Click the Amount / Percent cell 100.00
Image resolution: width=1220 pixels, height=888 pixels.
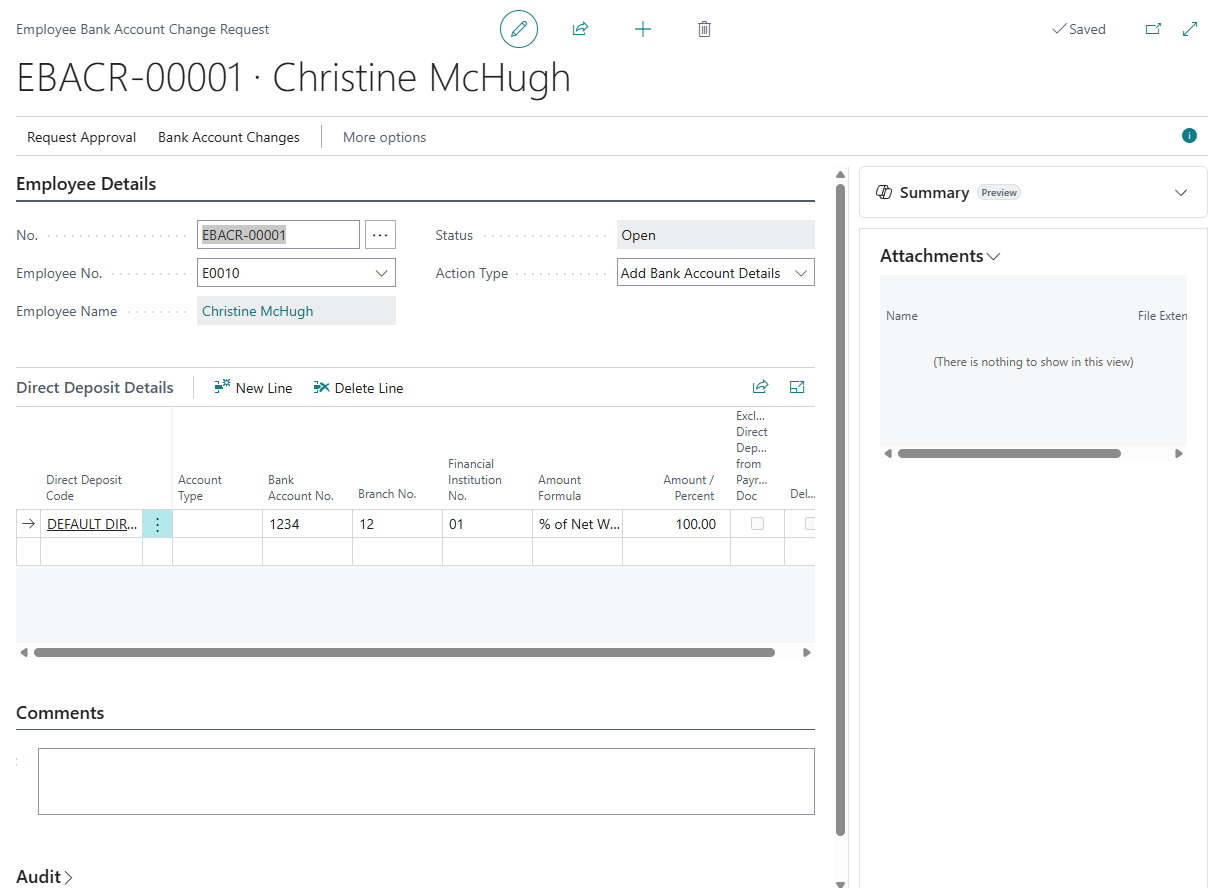click(676, 524)
